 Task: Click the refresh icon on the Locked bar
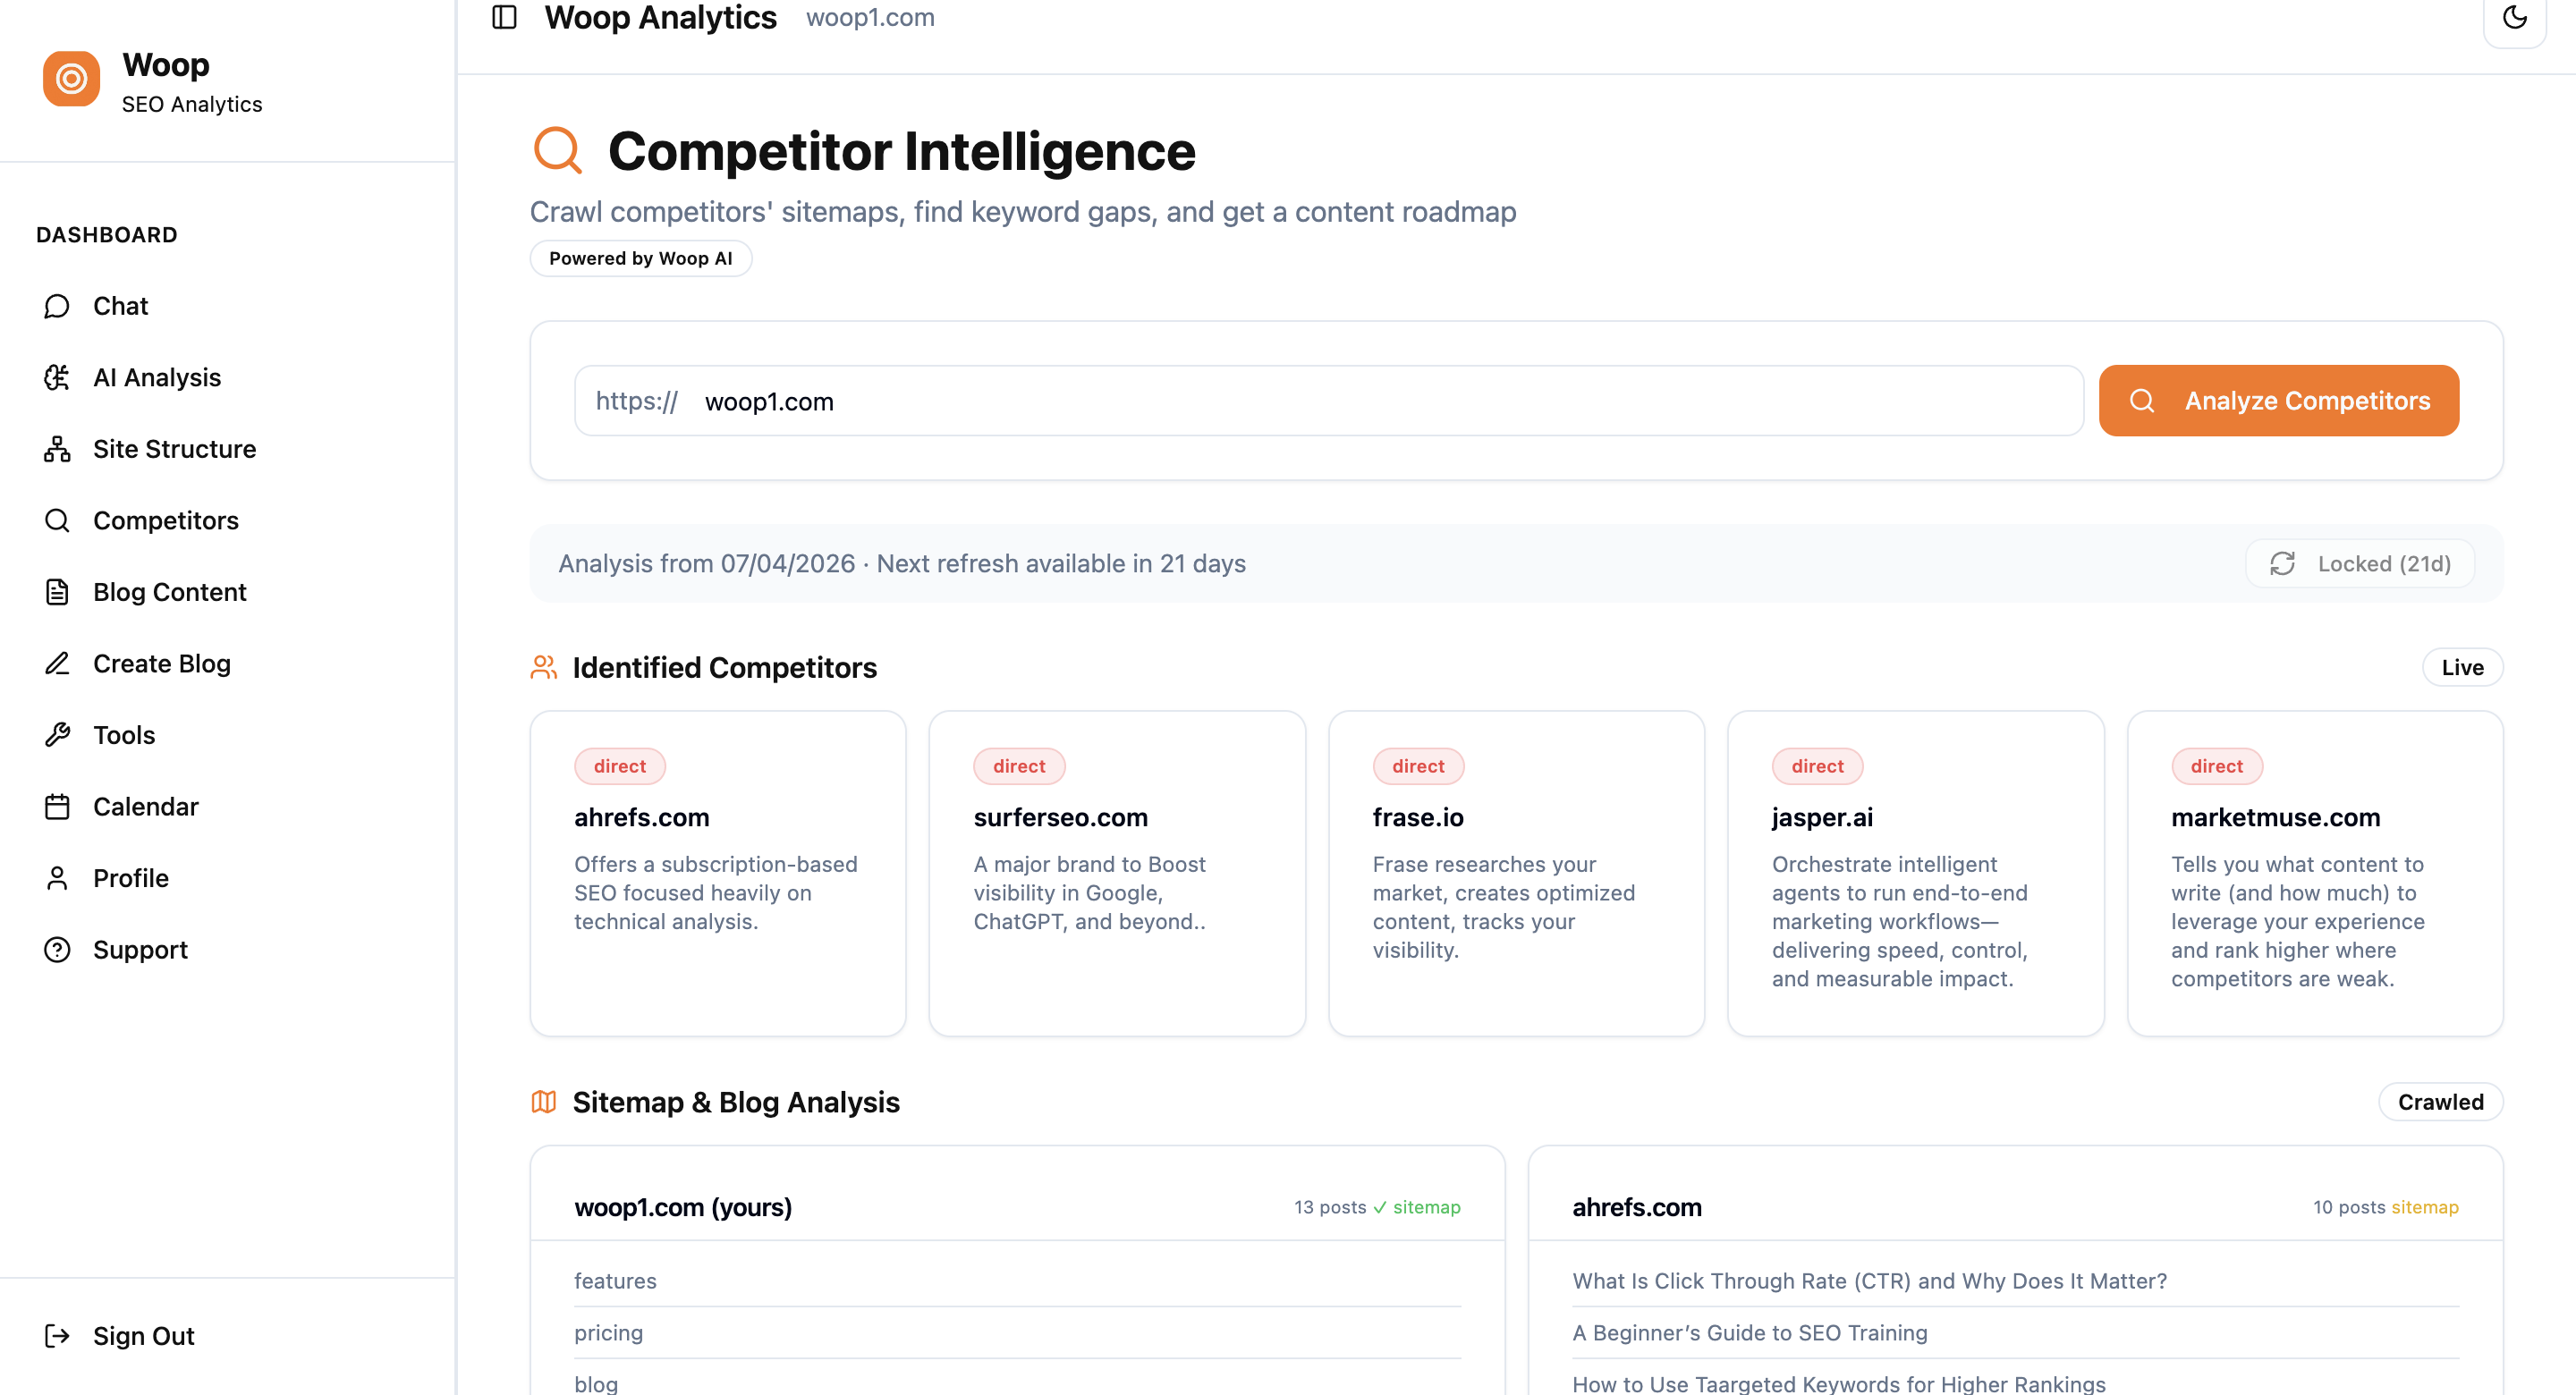point(2283,563)
